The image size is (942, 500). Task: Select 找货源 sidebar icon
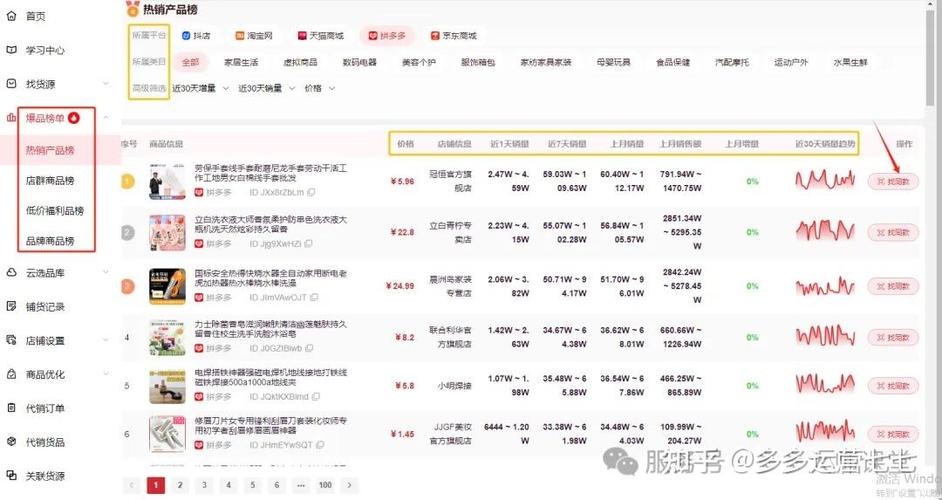click(x=11, y=84)
